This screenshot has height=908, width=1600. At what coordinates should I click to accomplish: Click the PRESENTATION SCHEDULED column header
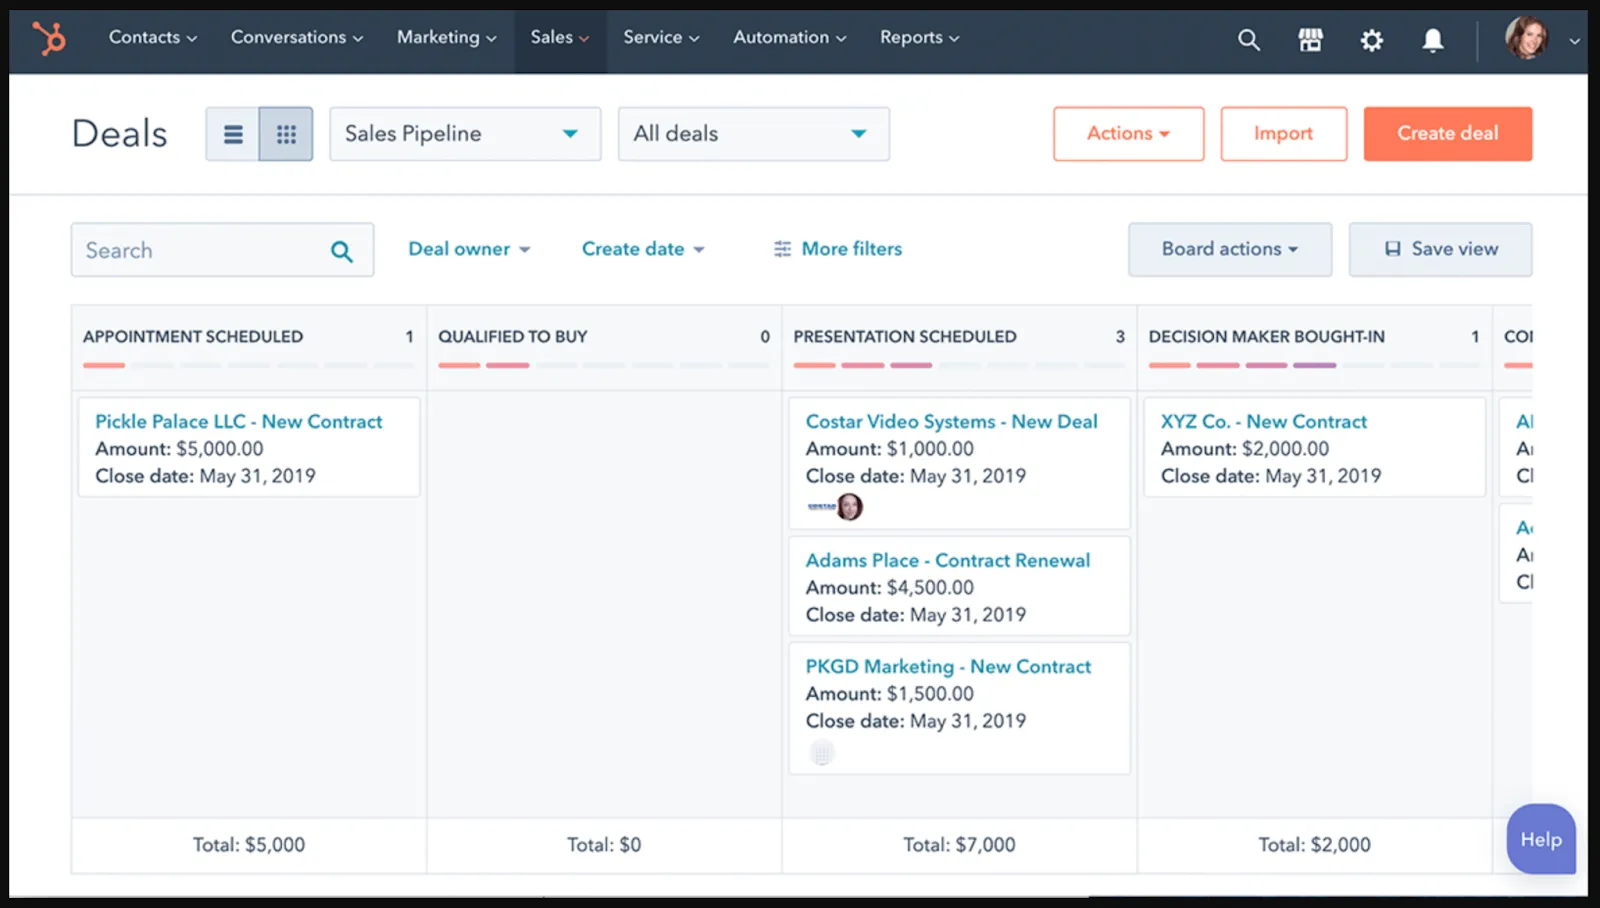point(905,336)
